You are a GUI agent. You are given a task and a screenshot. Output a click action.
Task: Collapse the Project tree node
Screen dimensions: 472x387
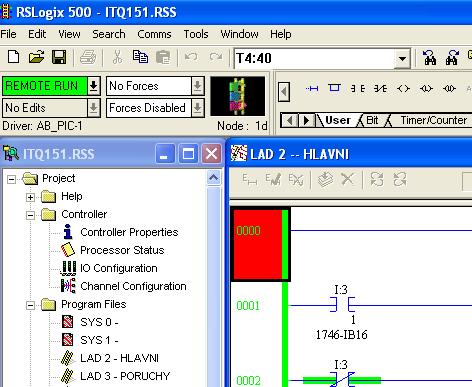click(11, 179)
